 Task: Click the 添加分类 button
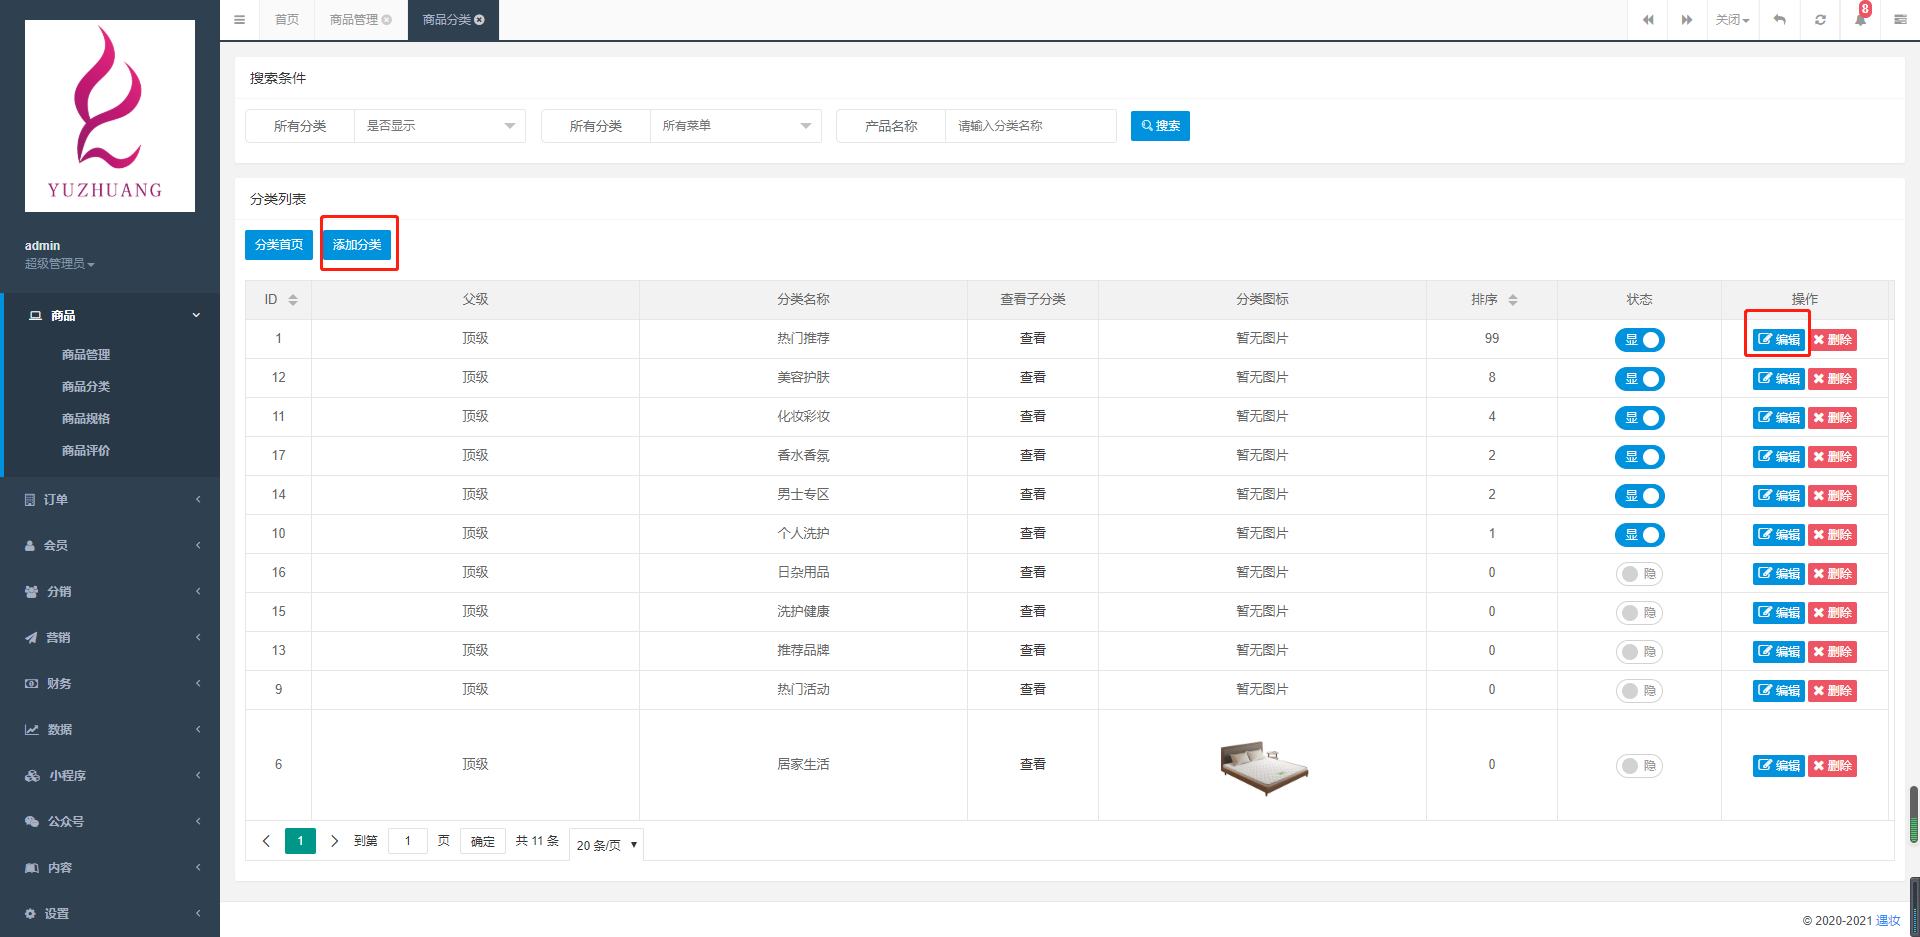pos(357,245)
